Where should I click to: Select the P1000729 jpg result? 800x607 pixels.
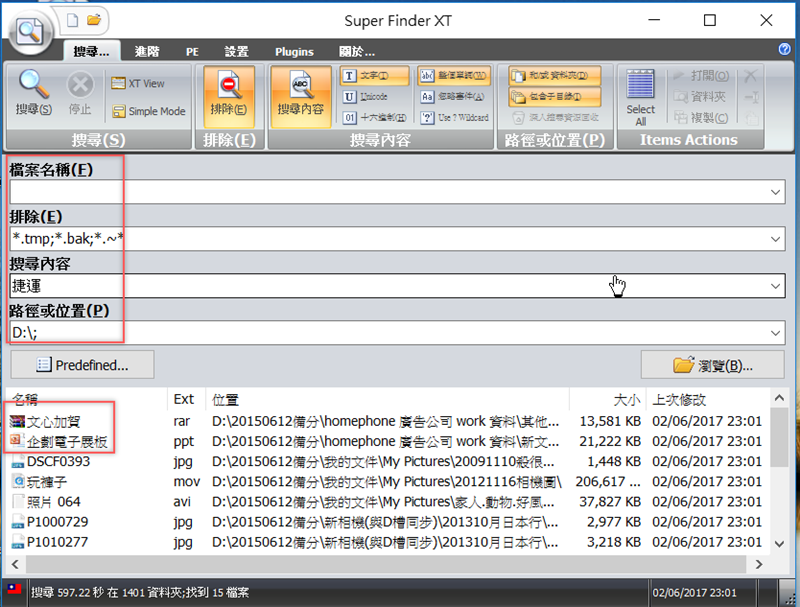387,522
